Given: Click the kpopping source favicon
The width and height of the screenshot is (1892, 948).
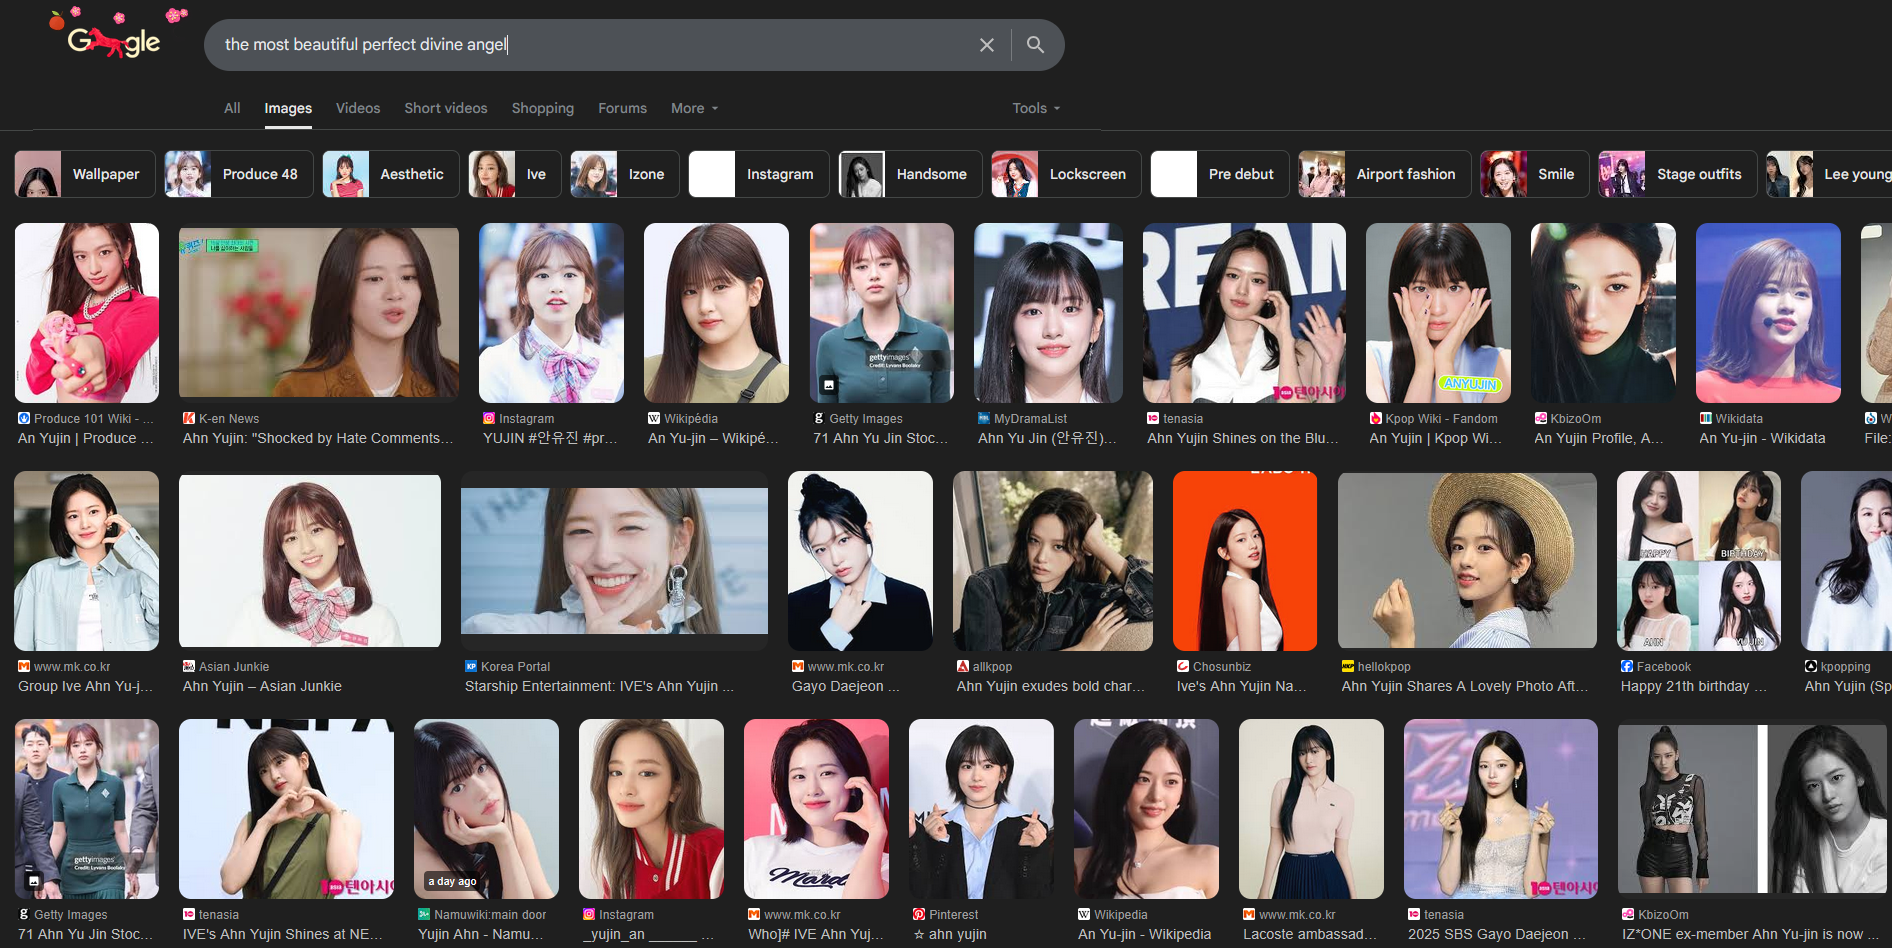Looking at the screenshot, I should coord(1811,666).
